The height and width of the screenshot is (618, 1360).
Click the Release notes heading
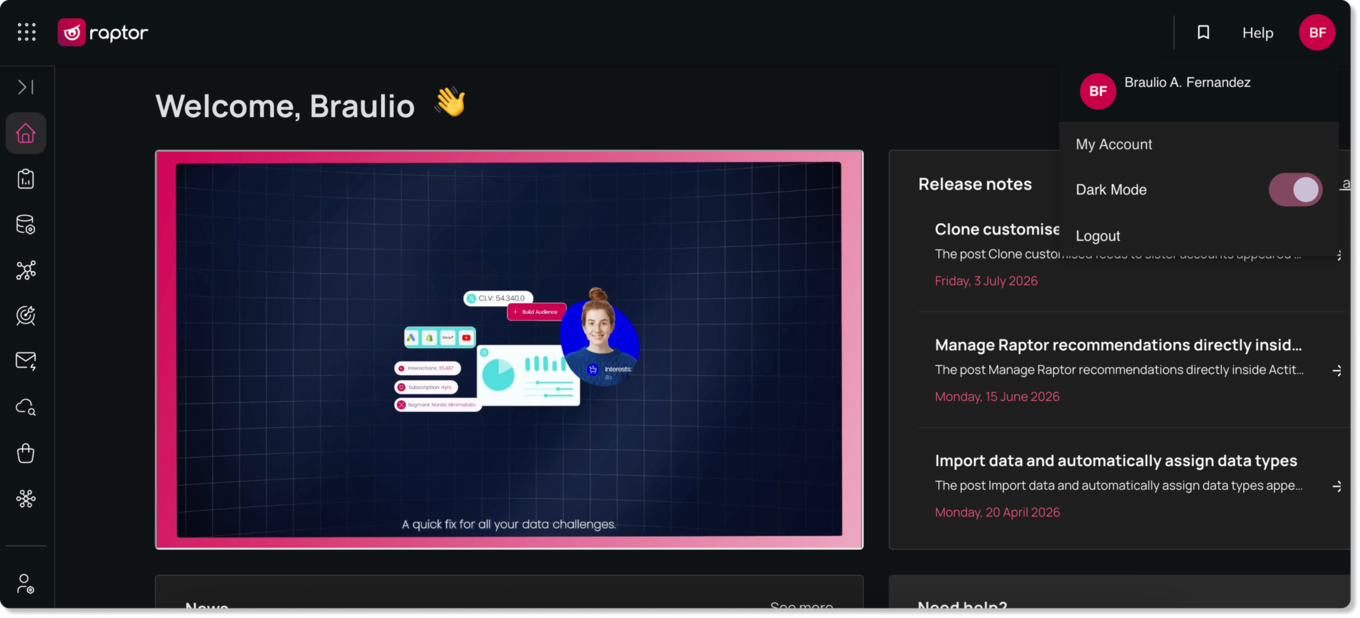pos(975,184)
